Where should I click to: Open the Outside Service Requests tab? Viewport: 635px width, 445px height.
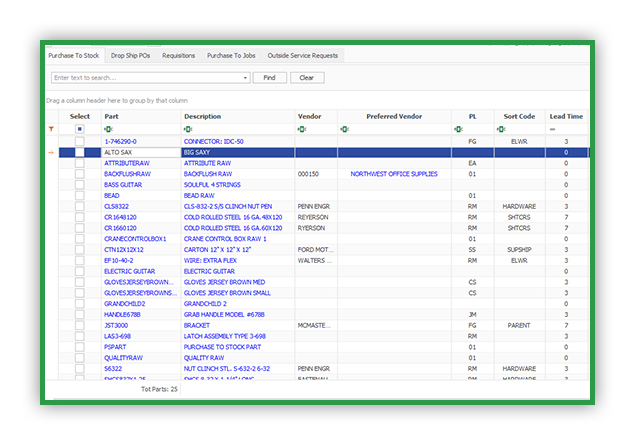tap(303, 55)
